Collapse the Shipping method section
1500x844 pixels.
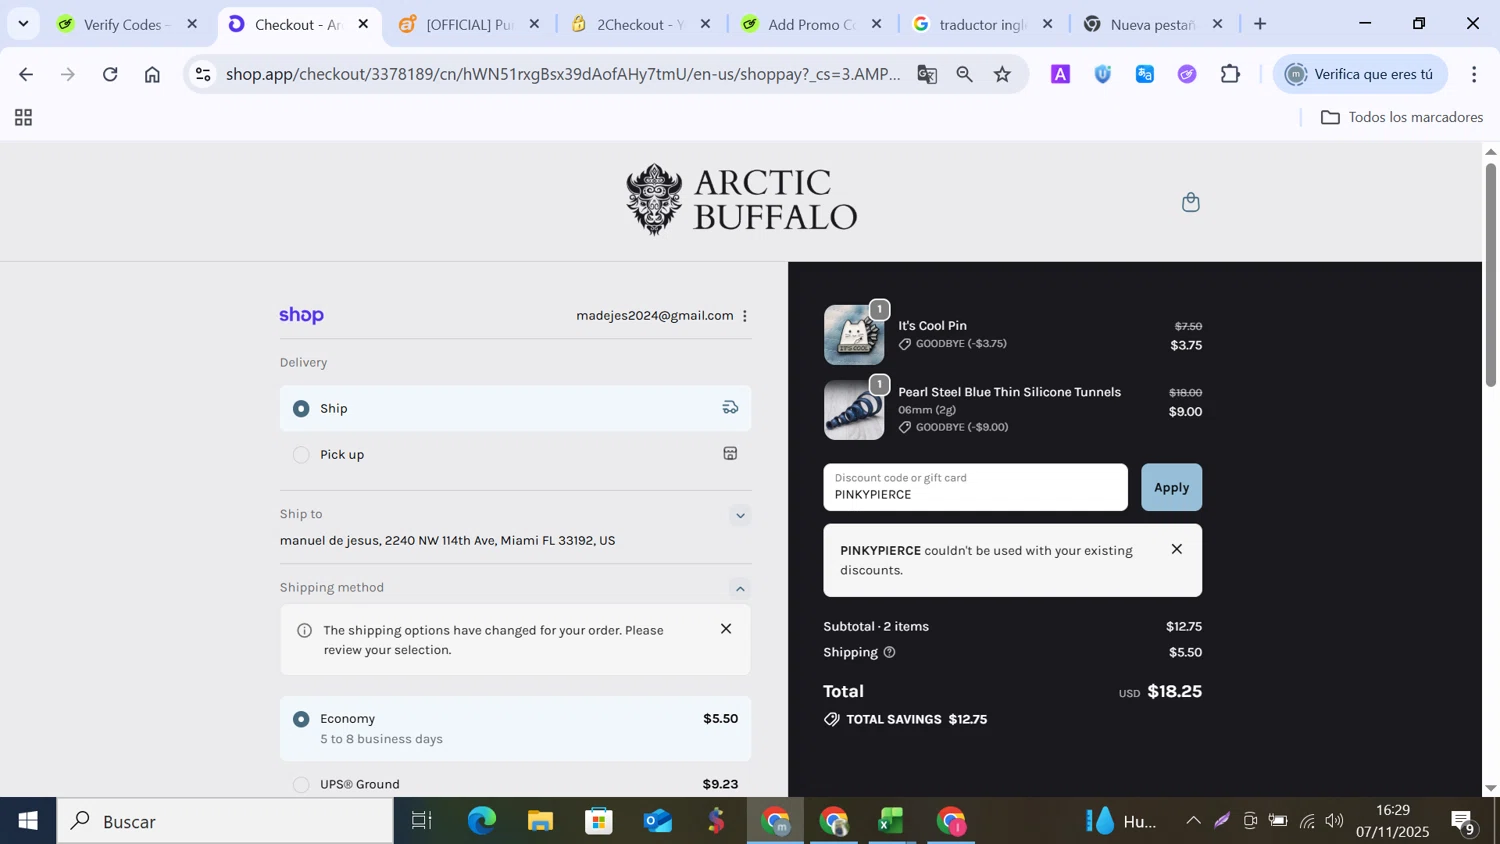click(x=740, y=588)
